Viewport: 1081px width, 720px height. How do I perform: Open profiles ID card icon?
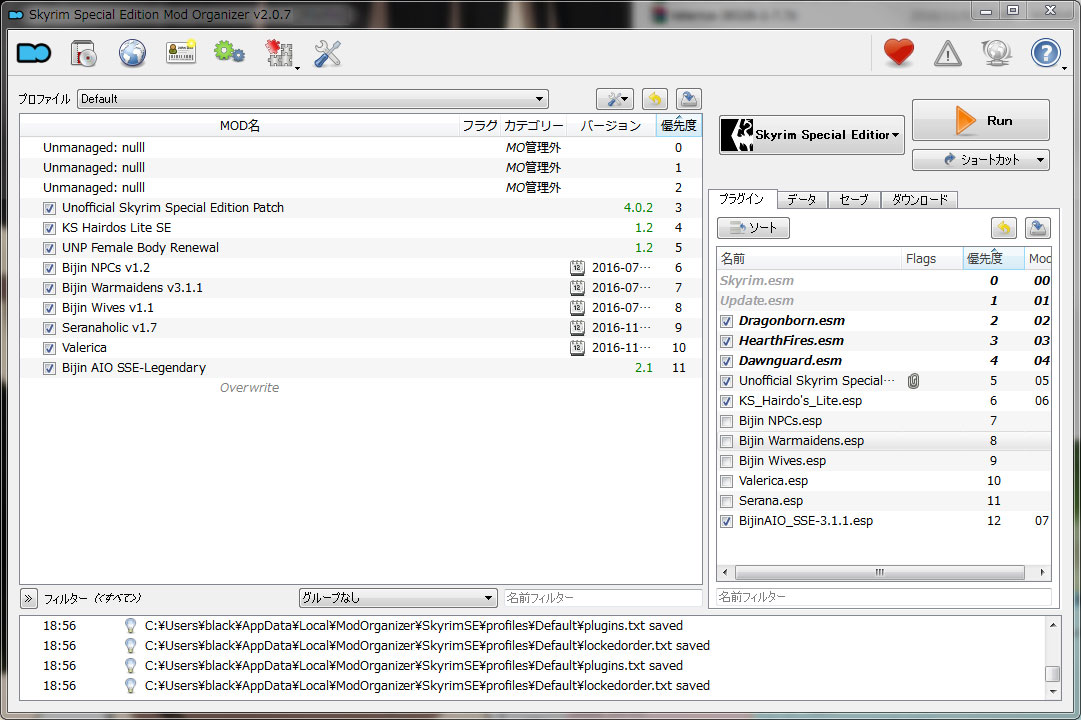(x=181, y=52)
